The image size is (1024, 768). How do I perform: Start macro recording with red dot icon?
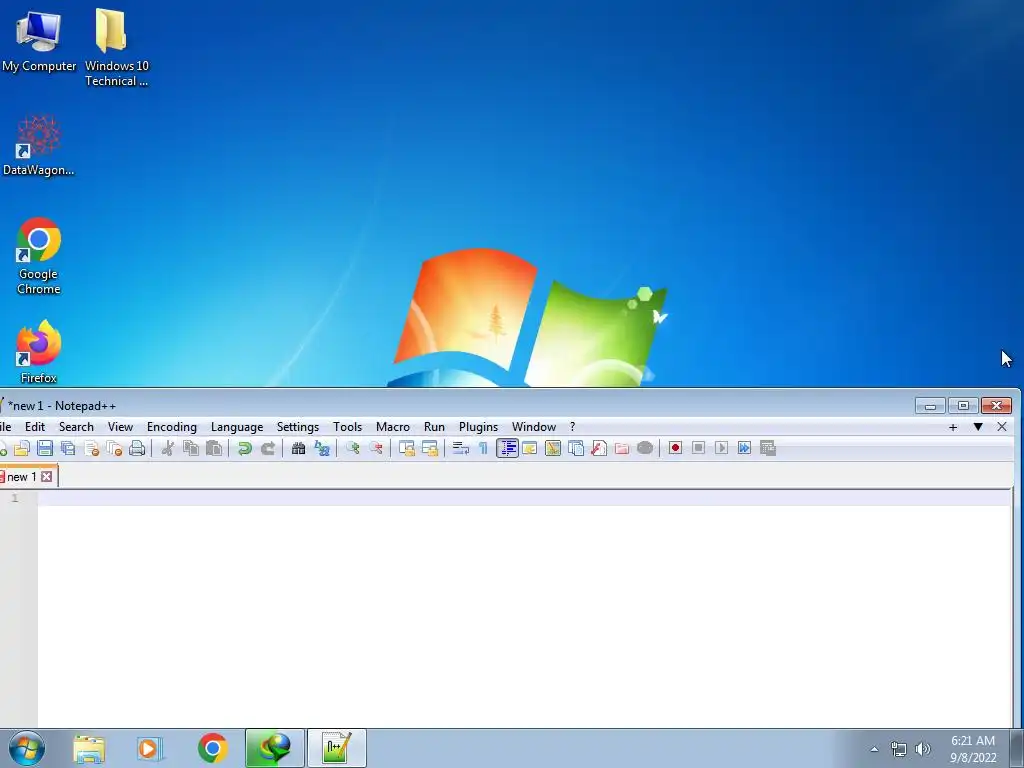click(675, 448)
